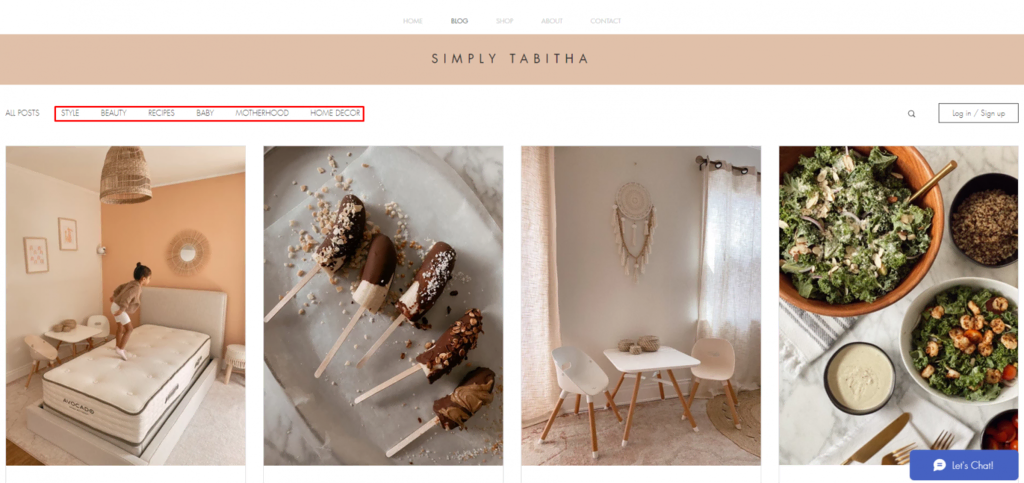Open the bedroom mattress post thumbnail

126,305
